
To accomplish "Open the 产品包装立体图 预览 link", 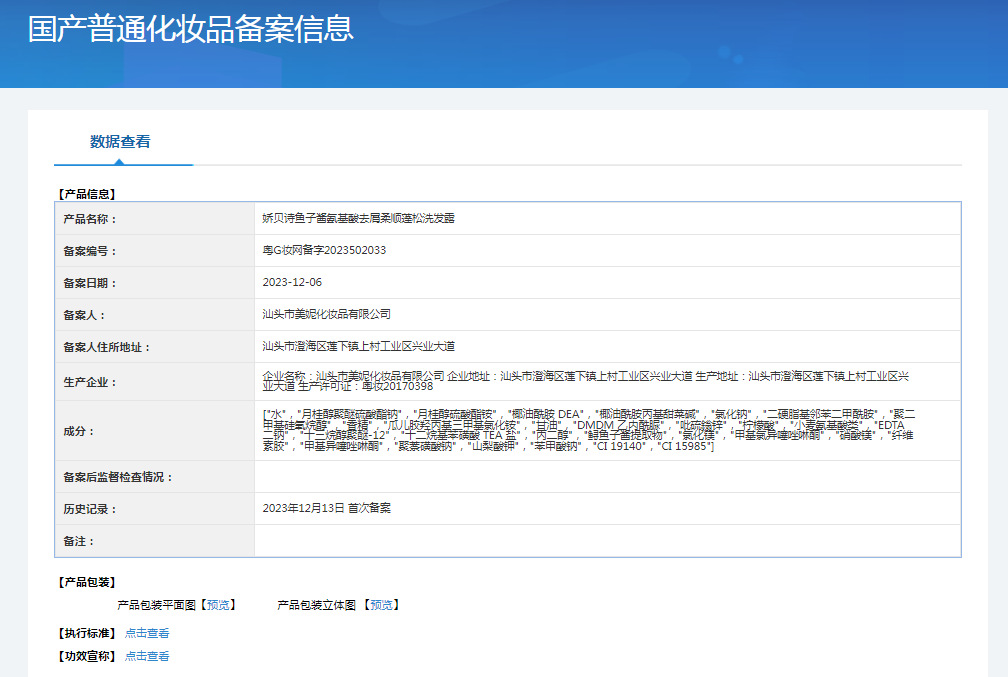I will (381, 605).
